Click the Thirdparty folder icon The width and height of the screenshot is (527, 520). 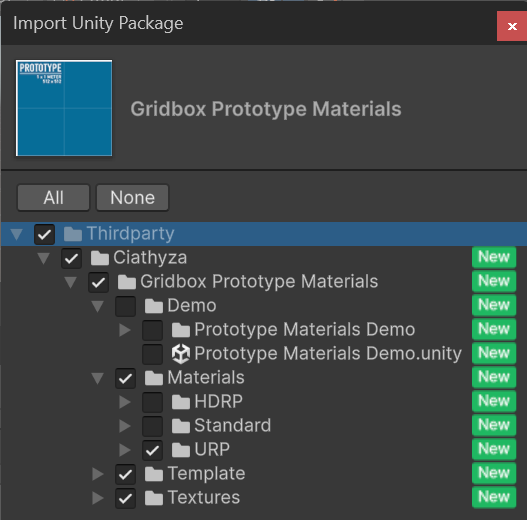[73, 234]
